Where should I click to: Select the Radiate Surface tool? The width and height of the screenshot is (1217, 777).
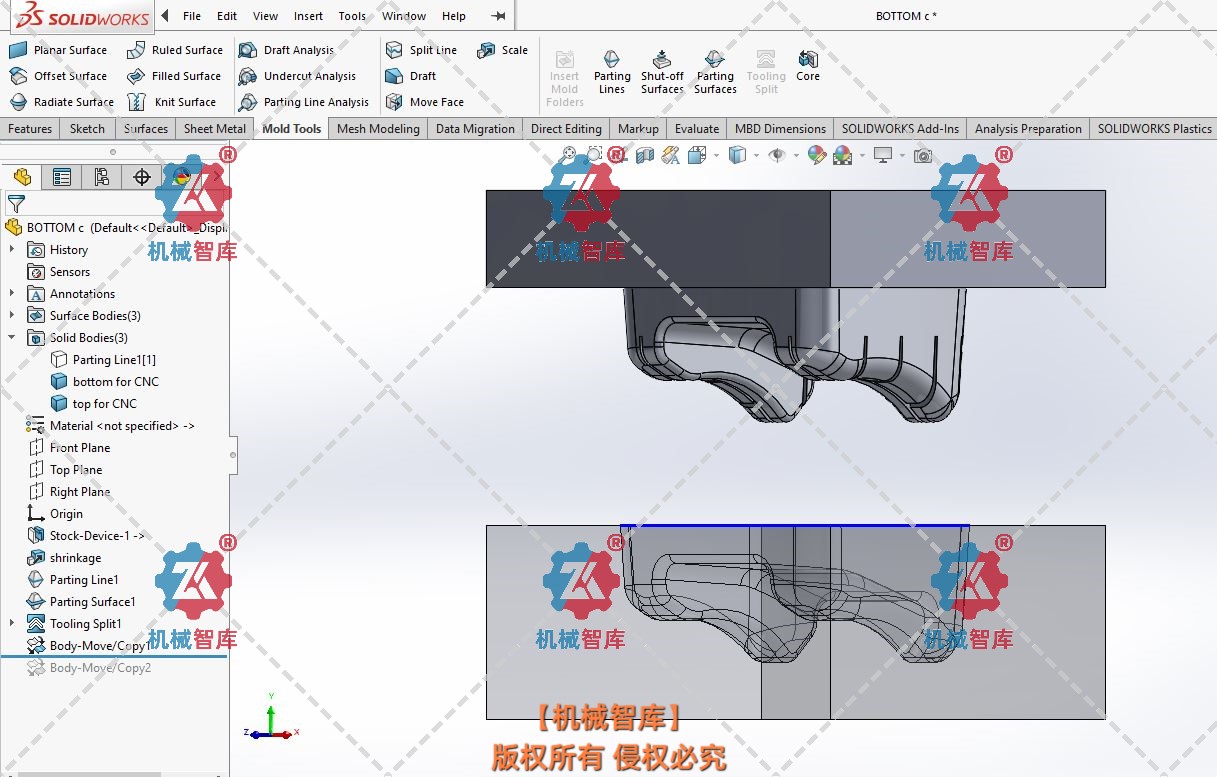(x=62, y=102)
